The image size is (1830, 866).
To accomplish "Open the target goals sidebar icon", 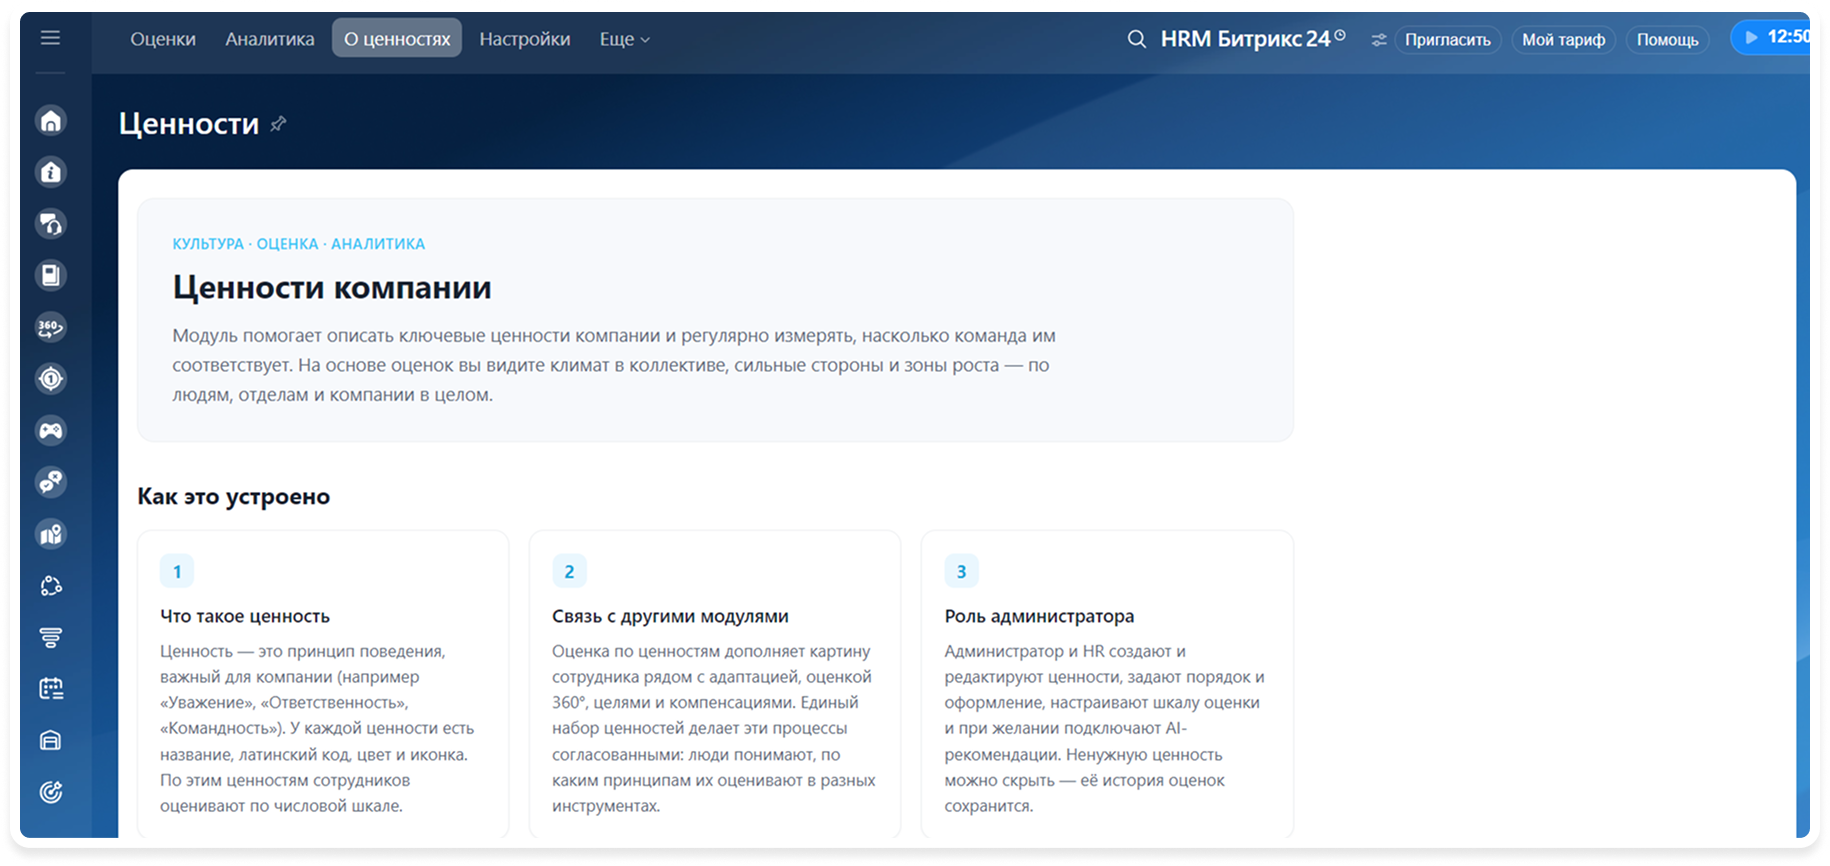I will 51,379.
